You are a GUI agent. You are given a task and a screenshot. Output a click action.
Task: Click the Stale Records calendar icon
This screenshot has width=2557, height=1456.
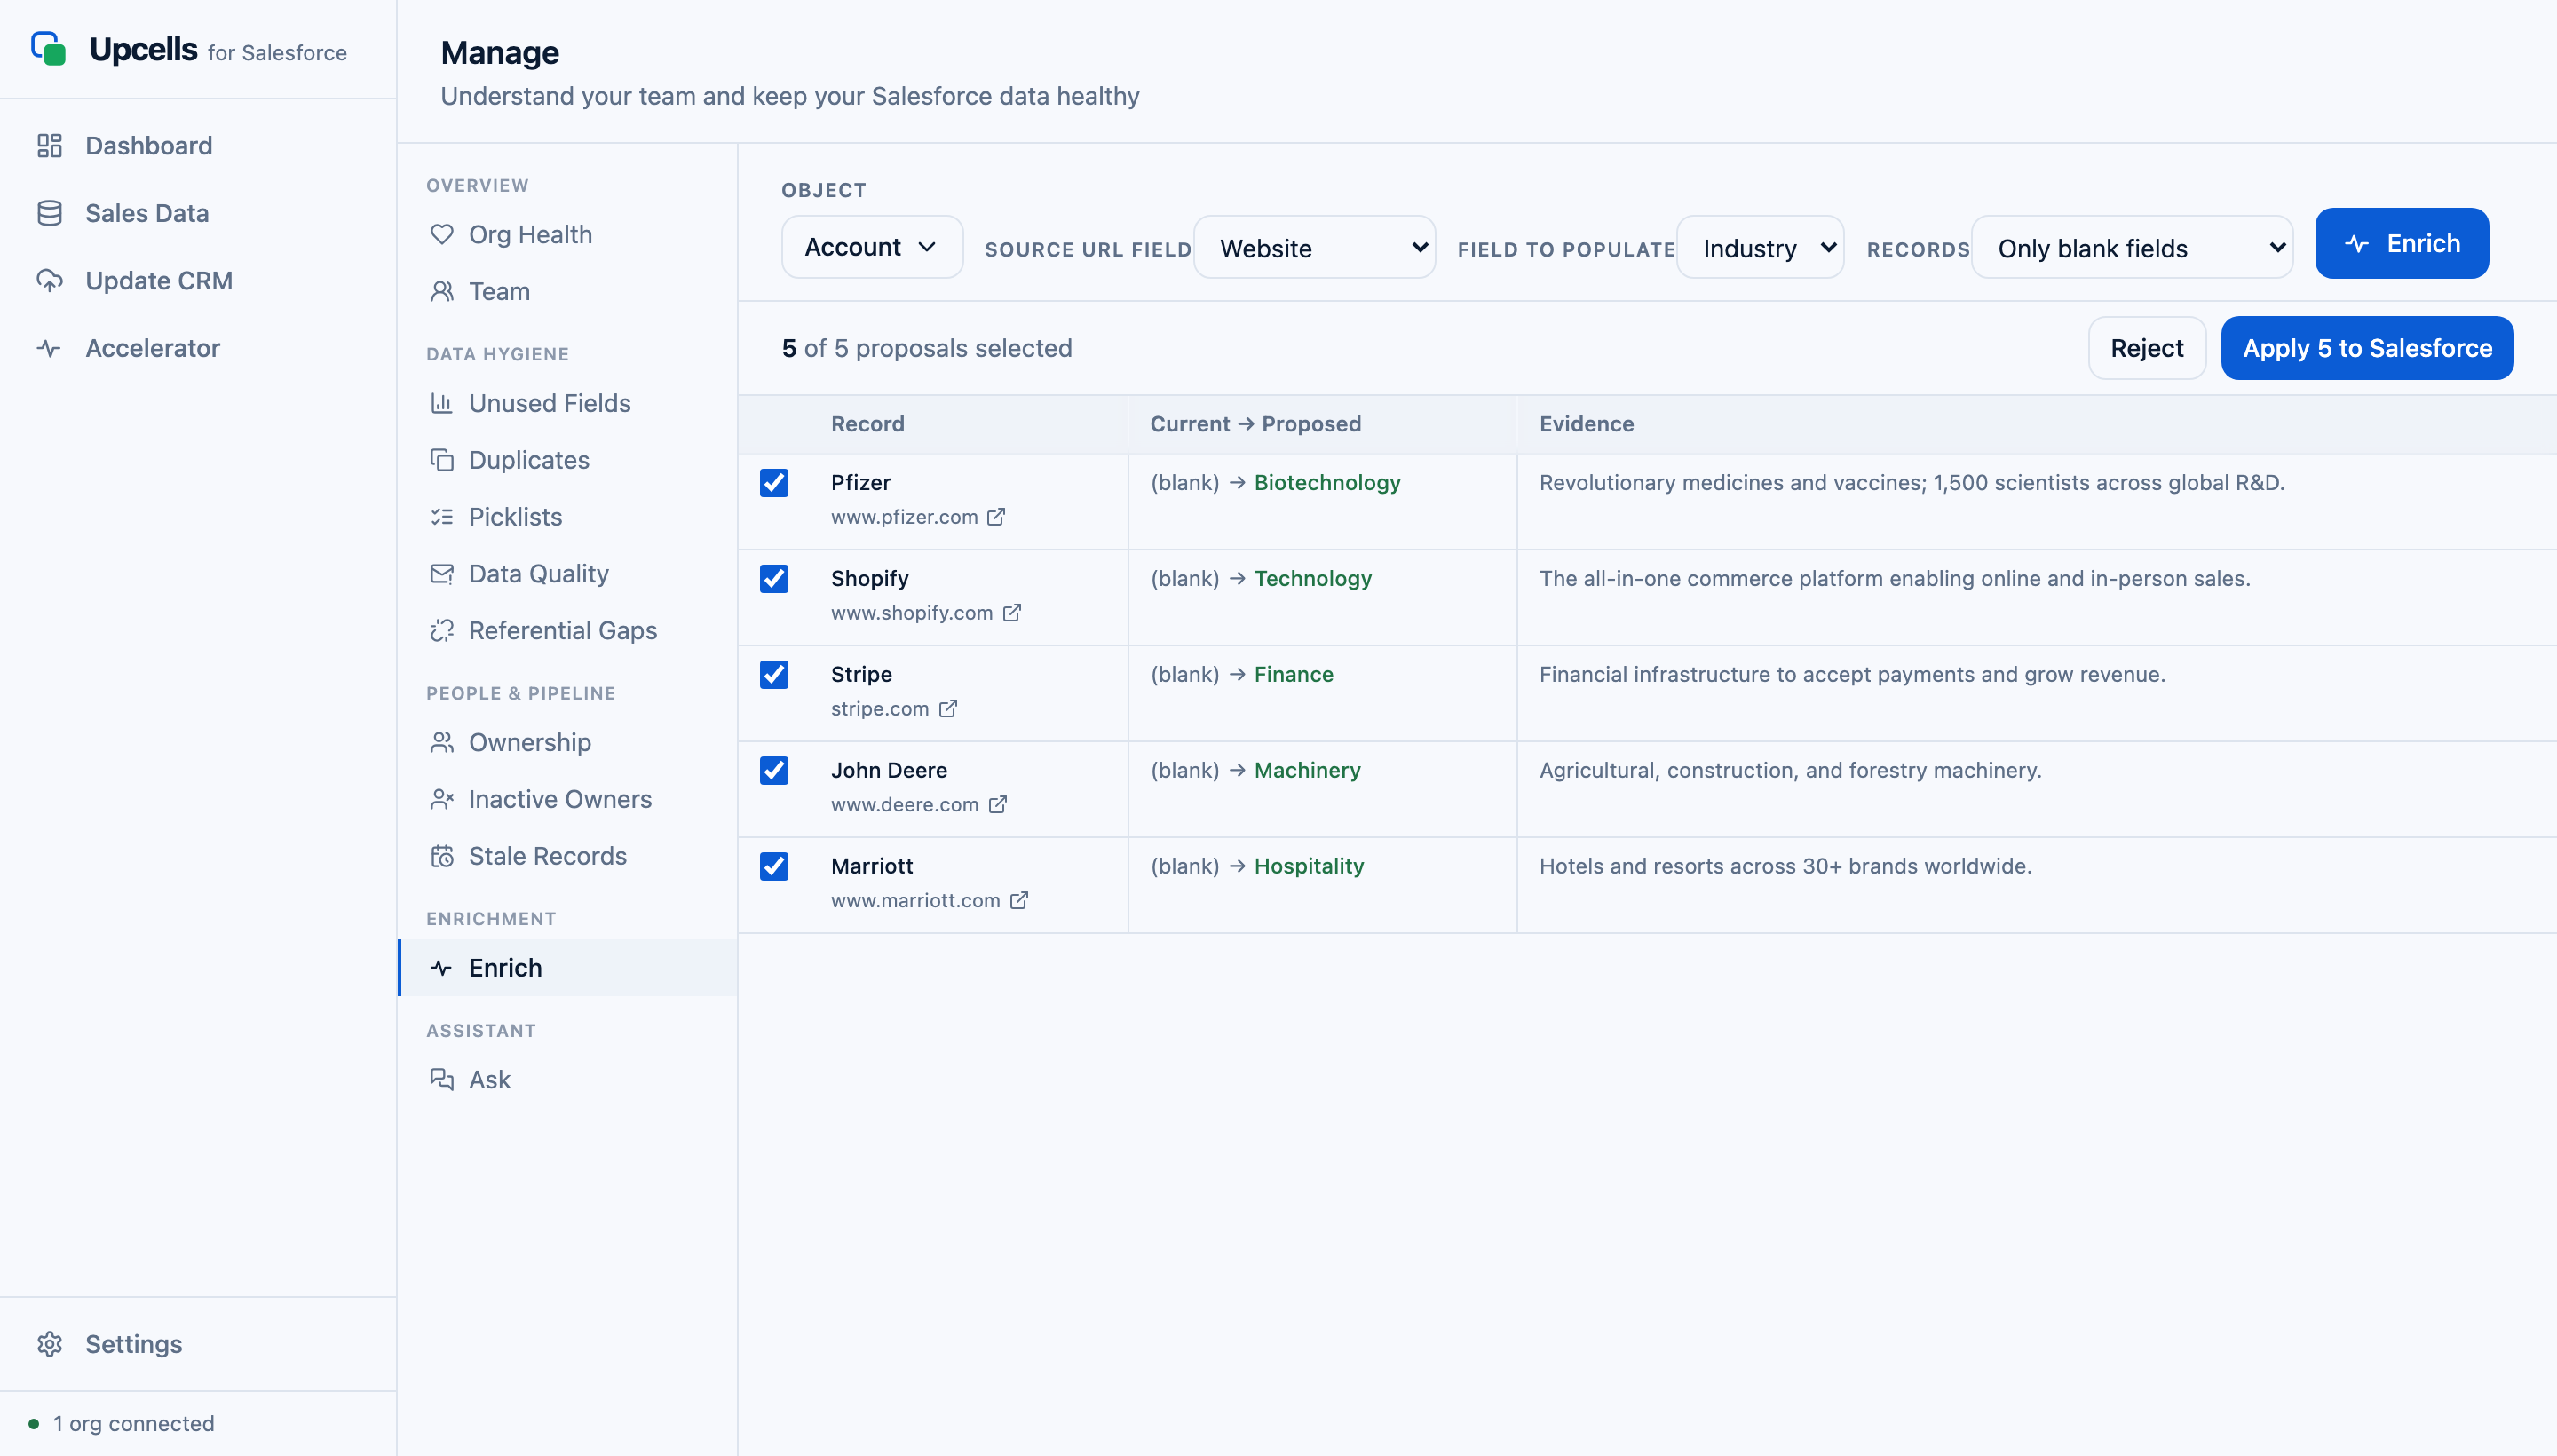(441, 856)
